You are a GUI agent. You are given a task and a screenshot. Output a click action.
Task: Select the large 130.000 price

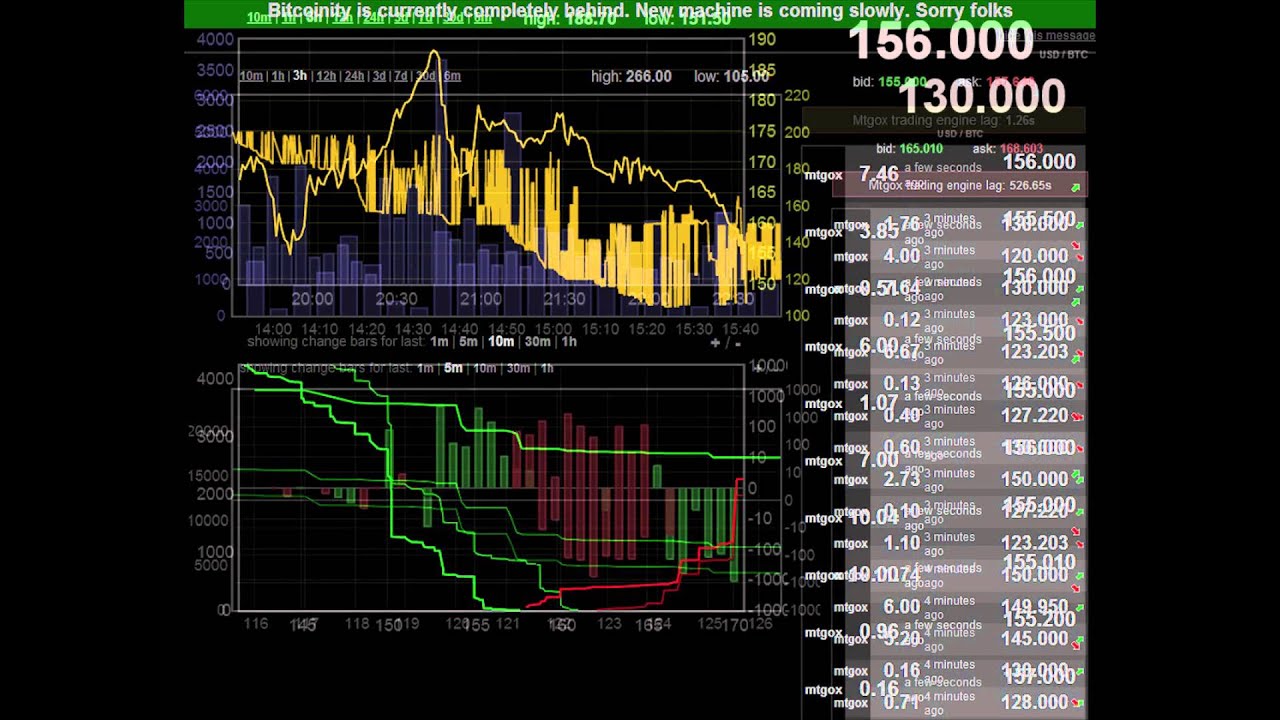click(x=982, y=97)
